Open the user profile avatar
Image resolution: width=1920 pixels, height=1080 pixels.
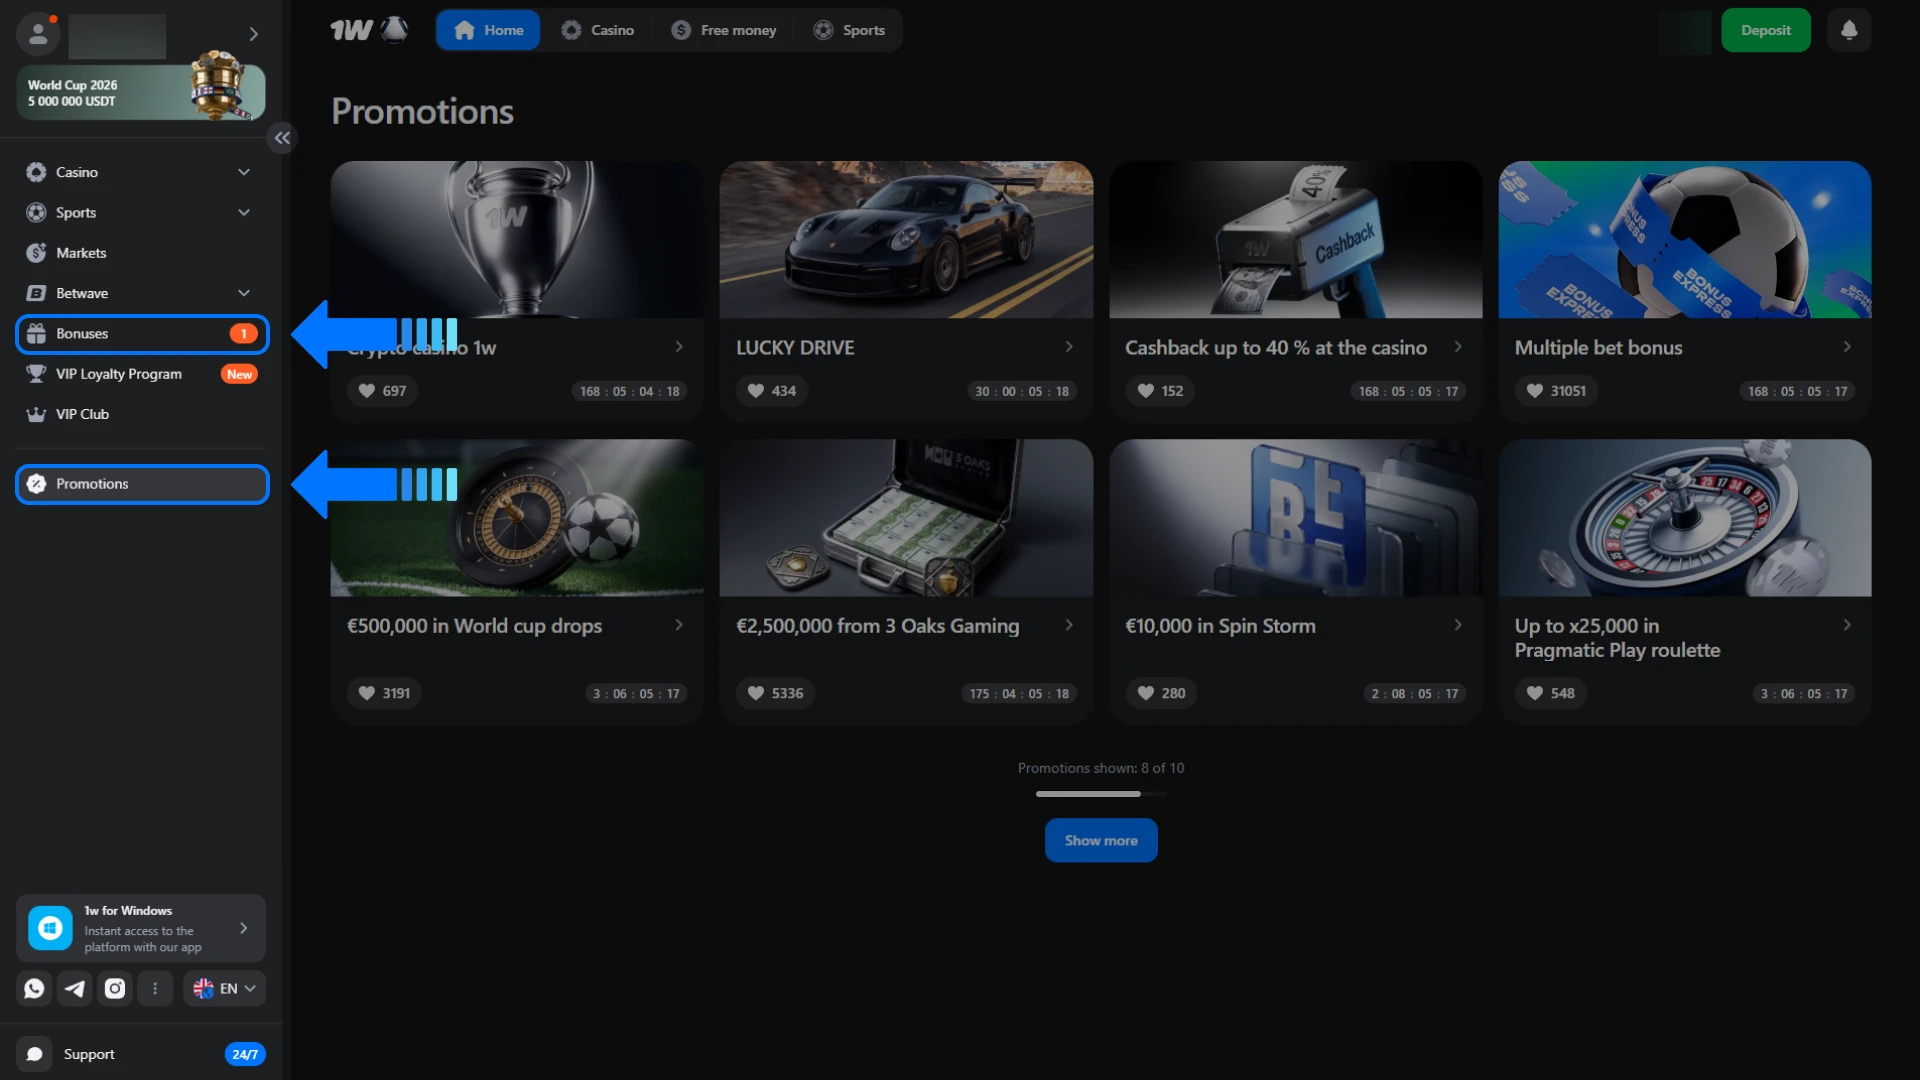pyautogui.click(x=38, y=34)
